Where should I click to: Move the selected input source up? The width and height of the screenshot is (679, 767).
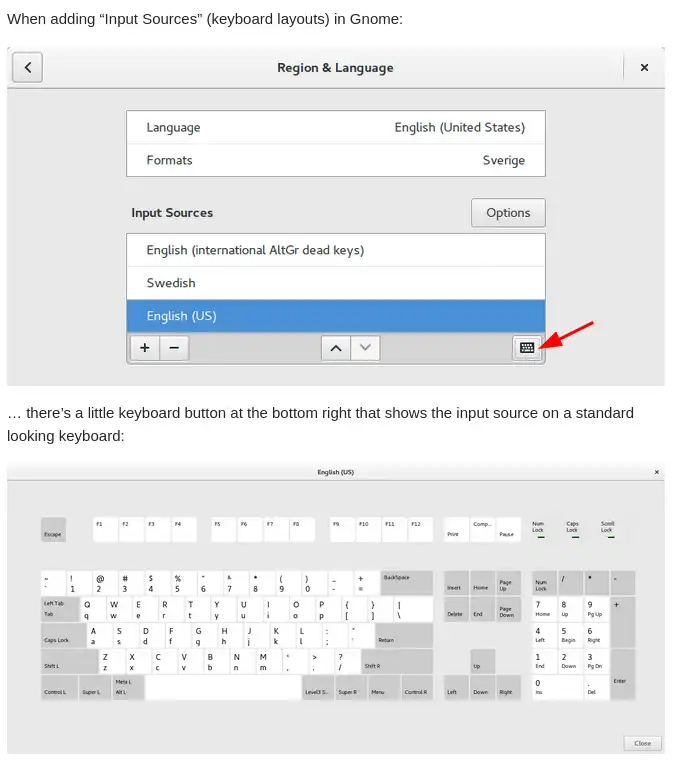click(x=336, y=348)
